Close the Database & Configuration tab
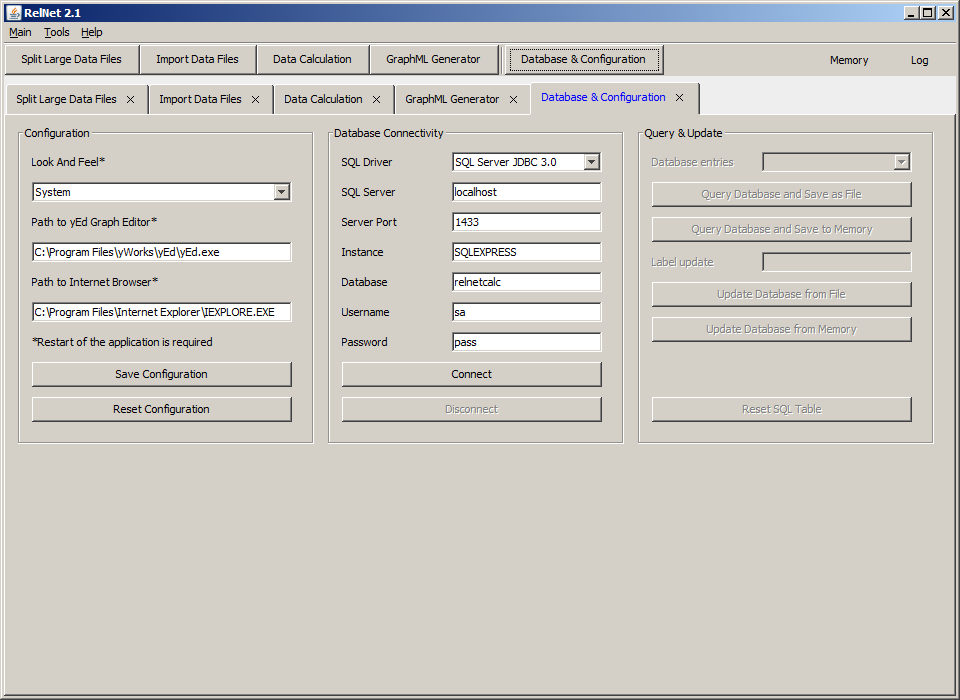960x700 pixels. [x=680, y=97]
